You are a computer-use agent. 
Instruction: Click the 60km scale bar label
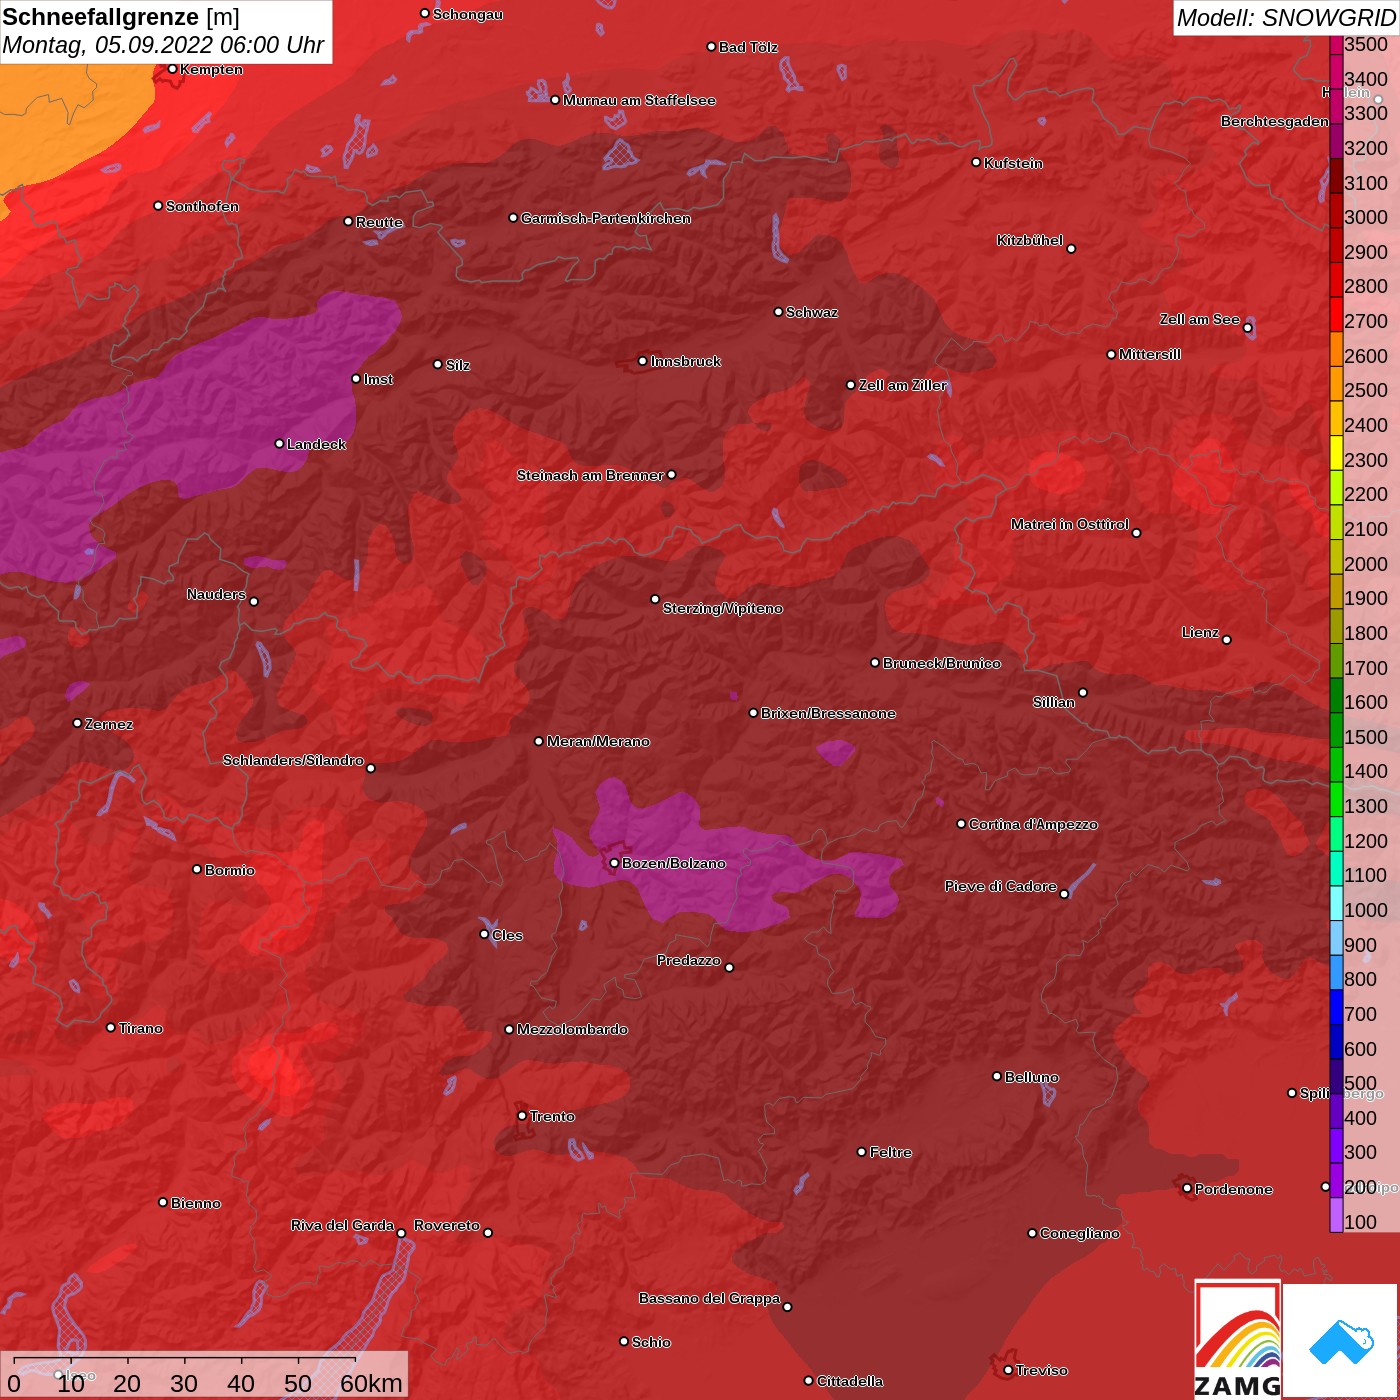[371, 1383]
